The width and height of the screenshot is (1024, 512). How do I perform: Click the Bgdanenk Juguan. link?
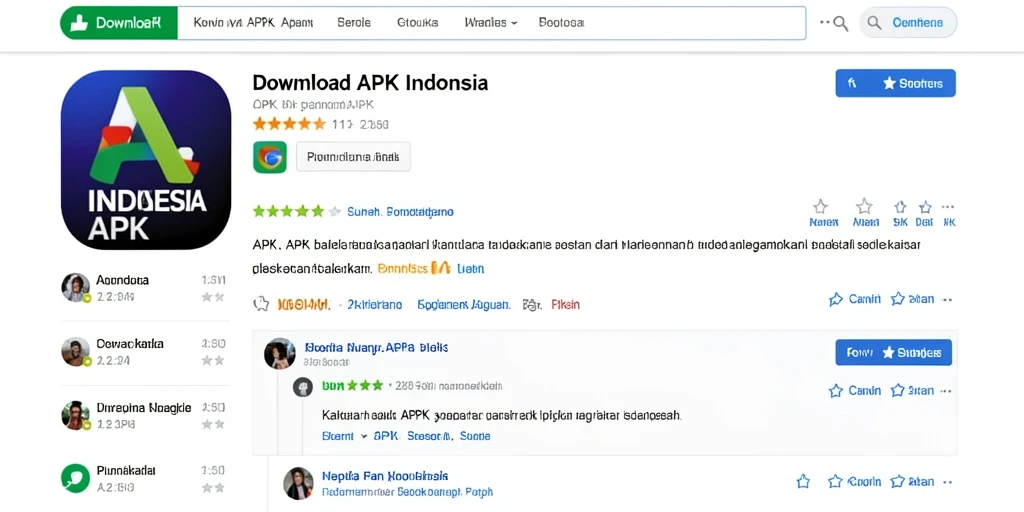pyautogui.click(x=464, y=304)
